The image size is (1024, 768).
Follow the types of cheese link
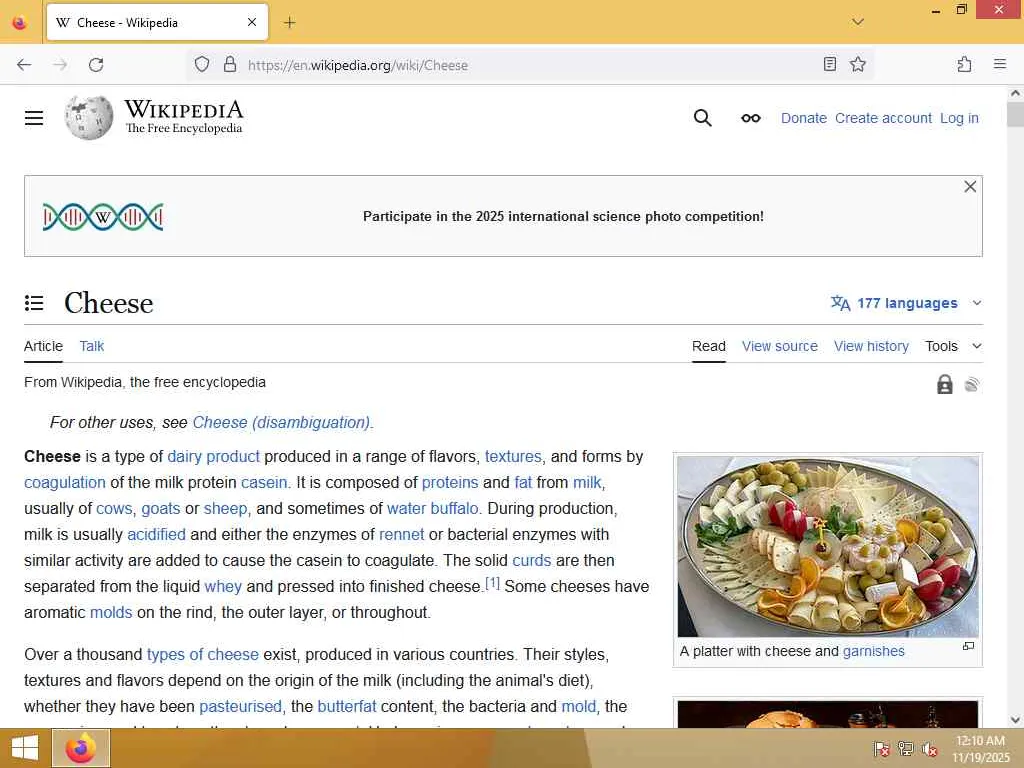coord(202,654)
